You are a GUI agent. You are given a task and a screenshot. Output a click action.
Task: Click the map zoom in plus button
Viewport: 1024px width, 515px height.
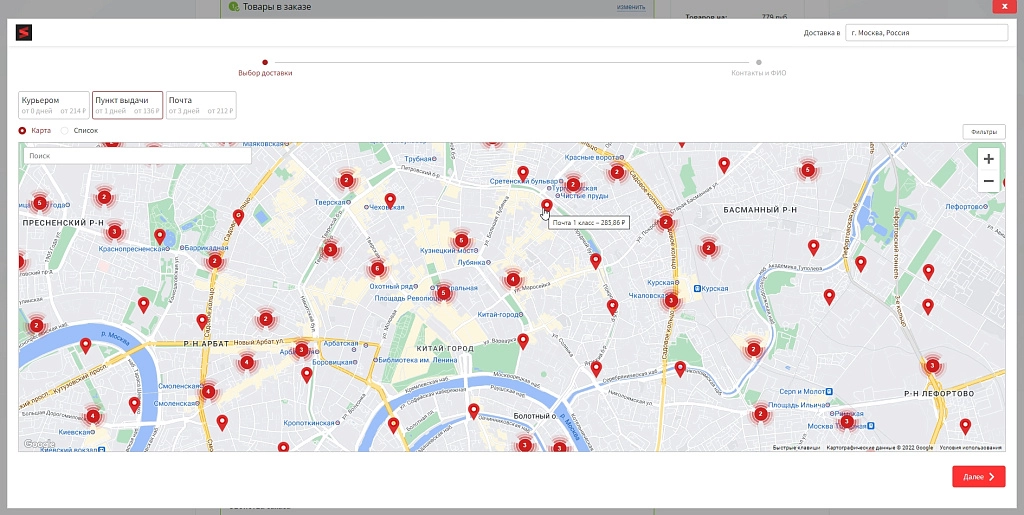coord(988,159)
